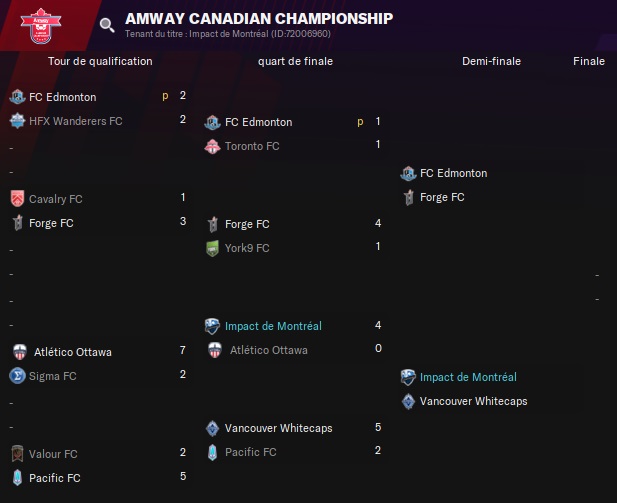The width and height of the screenshot is (617, 503).
Task: Select the Toronto FC club badge
Action: click(x=212, y=146)
